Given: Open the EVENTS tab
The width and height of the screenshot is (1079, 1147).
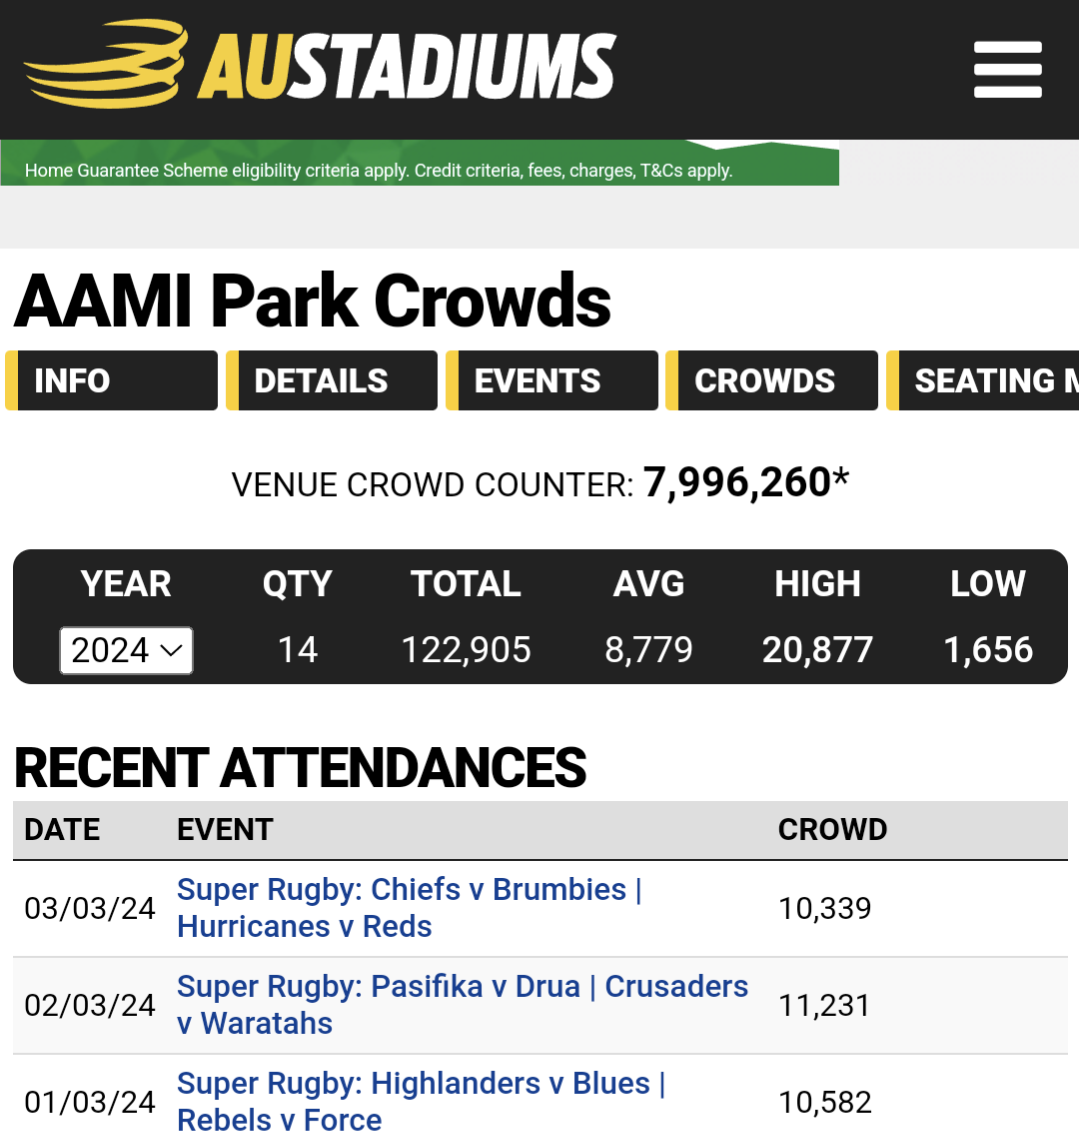Looking at the screenshot, I should click(552, 381).
